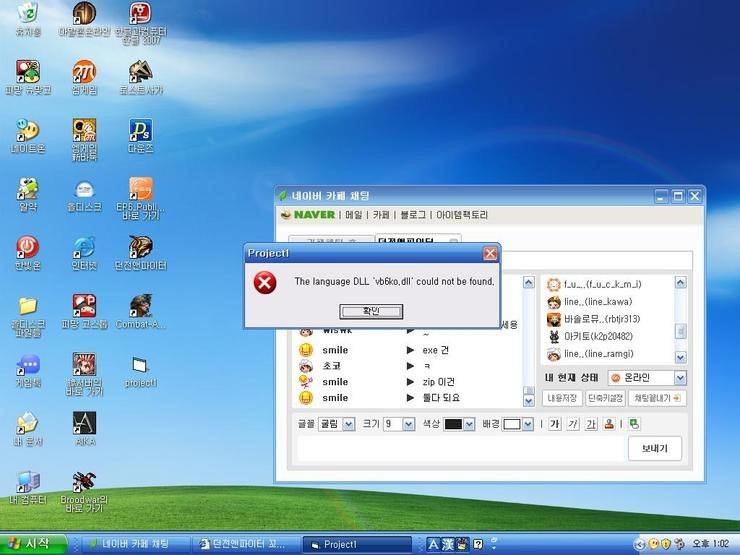Select the 한글 2007 desktop shortcut
The height and width of the screenshot is (555, 740).
pyautogui.click(x=141, y=23)
